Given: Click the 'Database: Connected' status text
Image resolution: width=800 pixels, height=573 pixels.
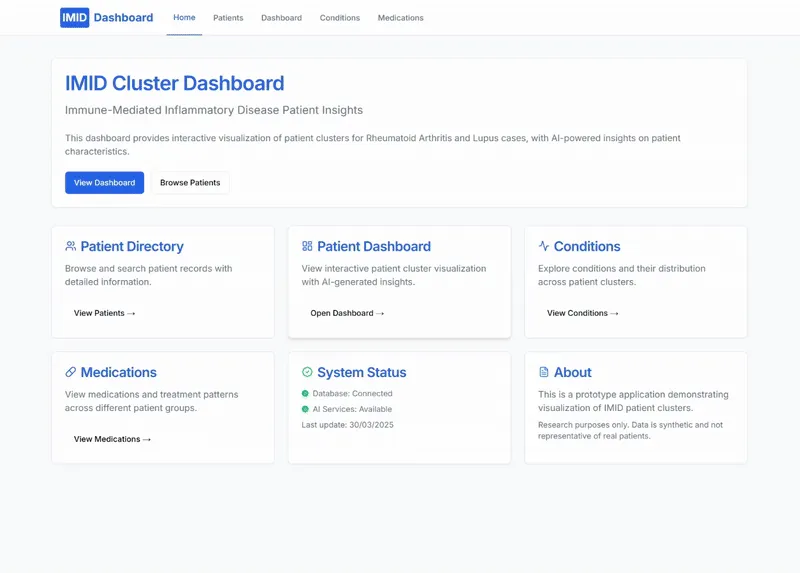Looking at the screenshot, I should point(353,393).
